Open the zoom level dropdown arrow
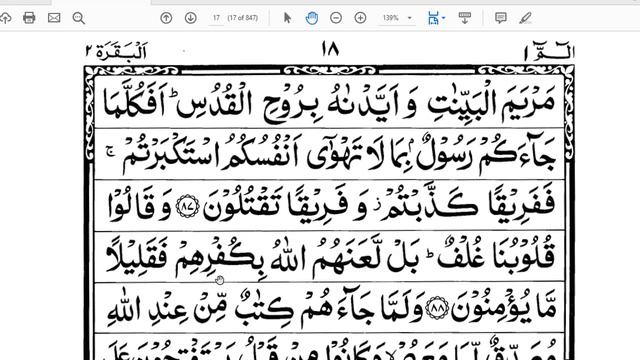Viewport: 640px width, 360px height. coord(409,18)
